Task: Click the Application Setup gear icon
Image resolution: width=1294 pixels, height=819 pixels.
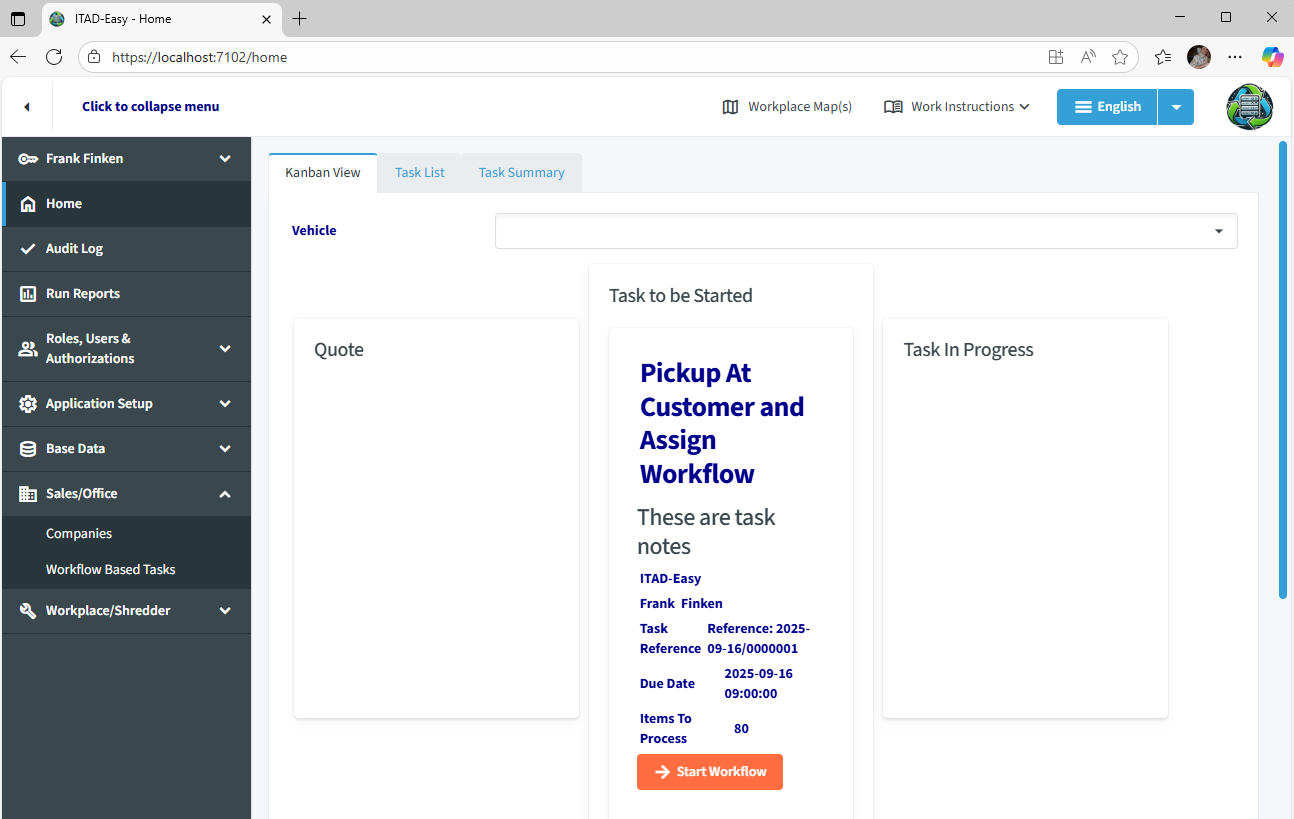Action: tap(28, 404)
